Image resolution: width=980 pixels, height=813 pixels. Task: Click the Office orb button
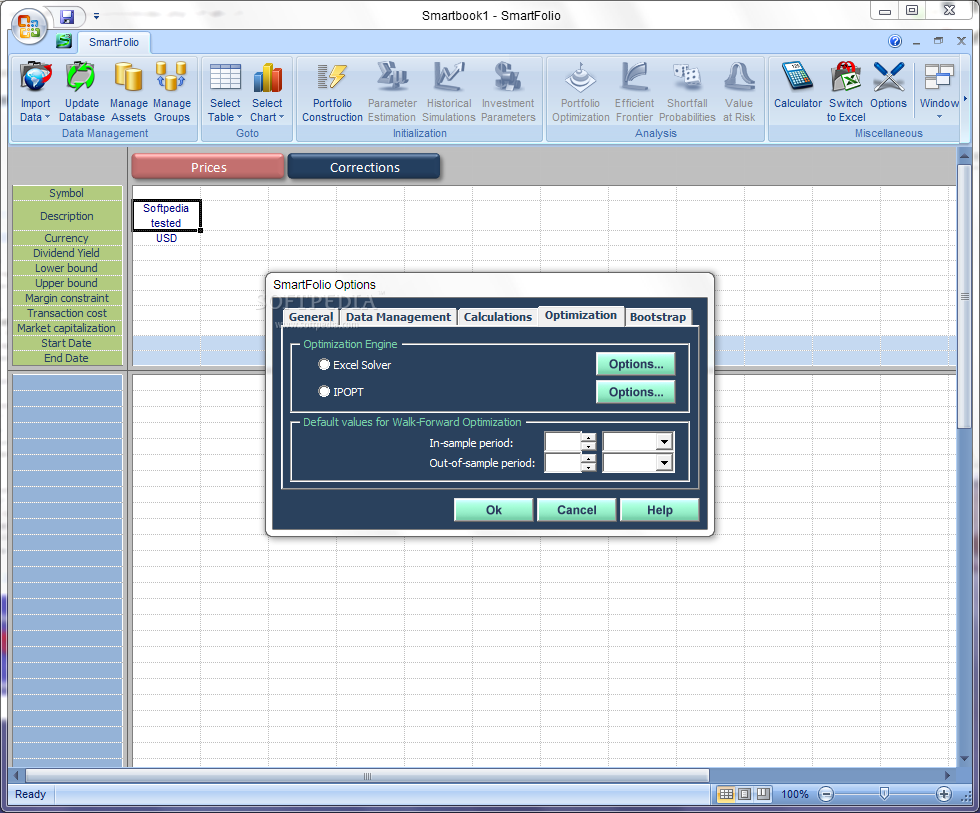coord(29,27)
